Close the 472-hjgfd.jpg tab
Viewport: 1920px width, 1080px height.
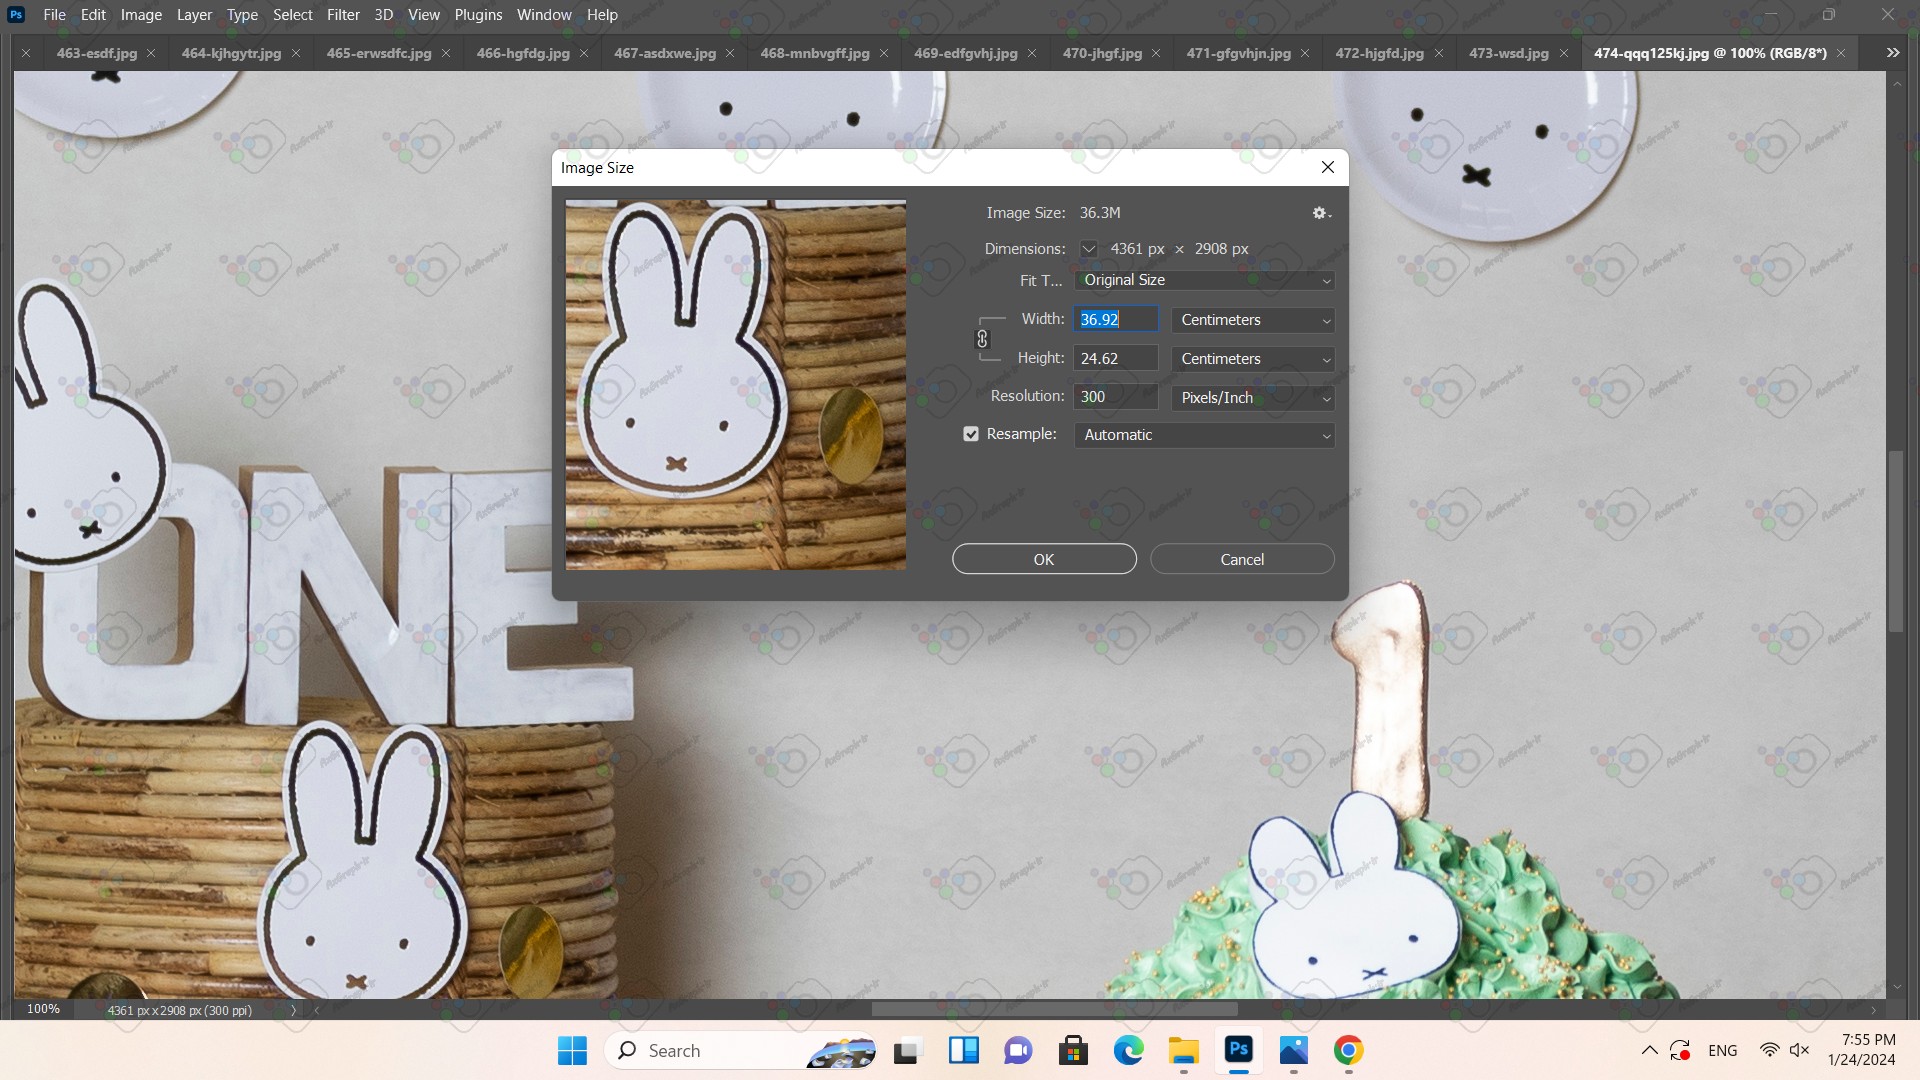click(x=1439, y=53)
